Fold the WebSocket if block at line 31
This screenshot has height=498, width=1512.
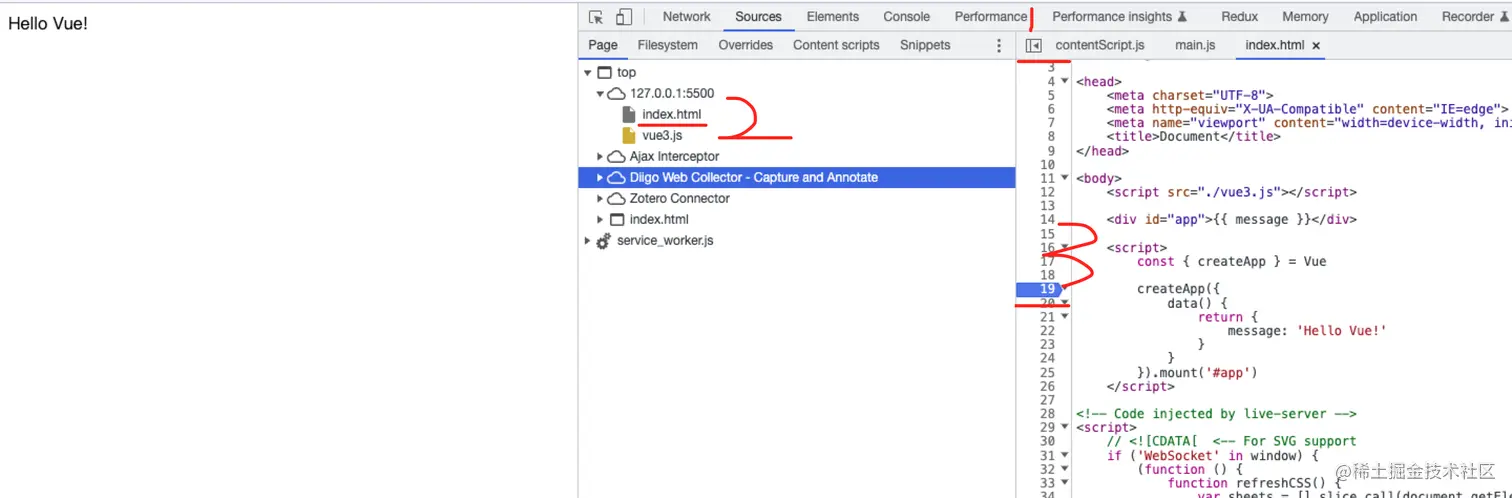1065,455
